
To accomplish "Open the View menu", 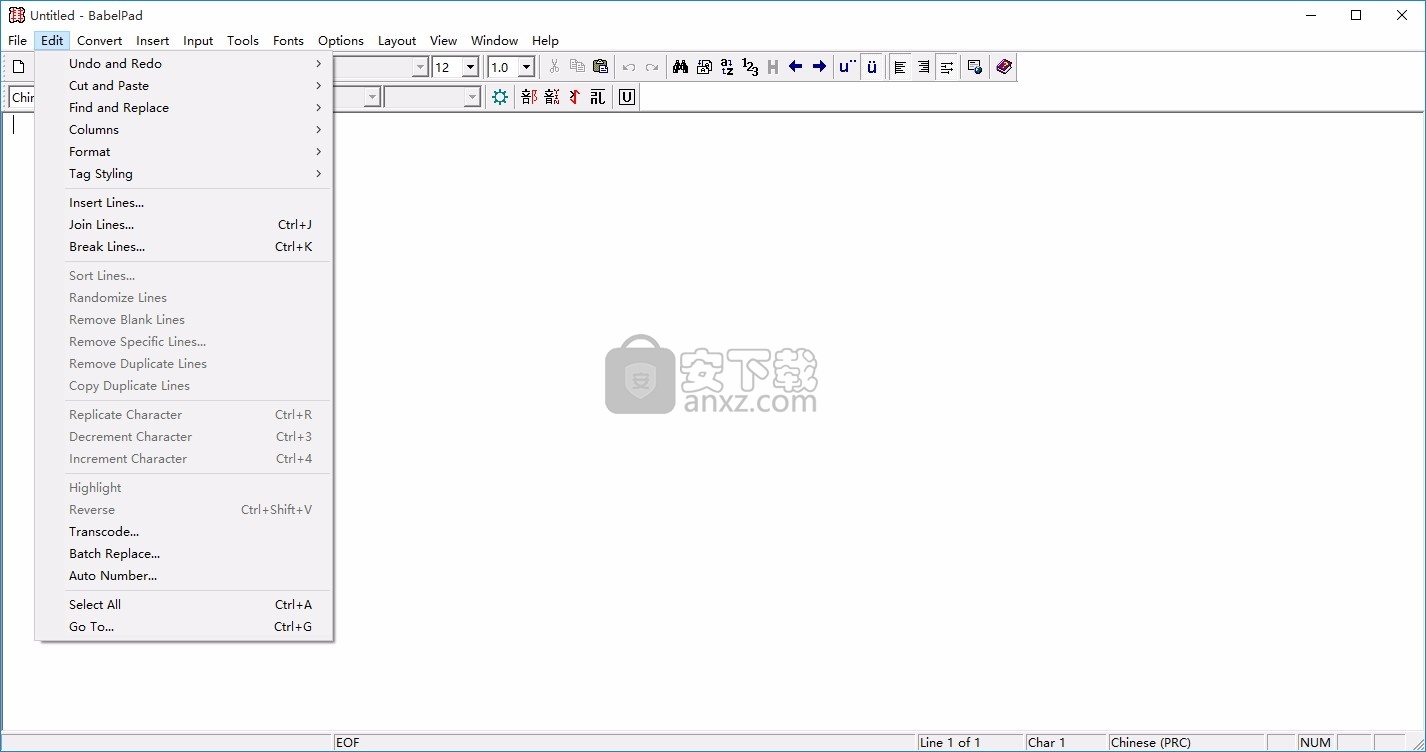I will 443,41.
